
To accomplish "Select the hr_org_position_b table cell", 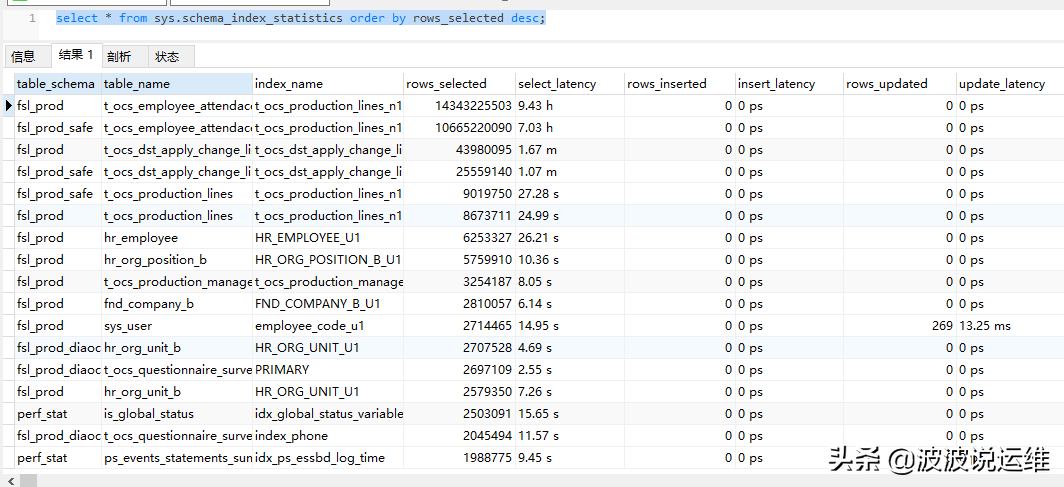I will [x=177, y=260].
